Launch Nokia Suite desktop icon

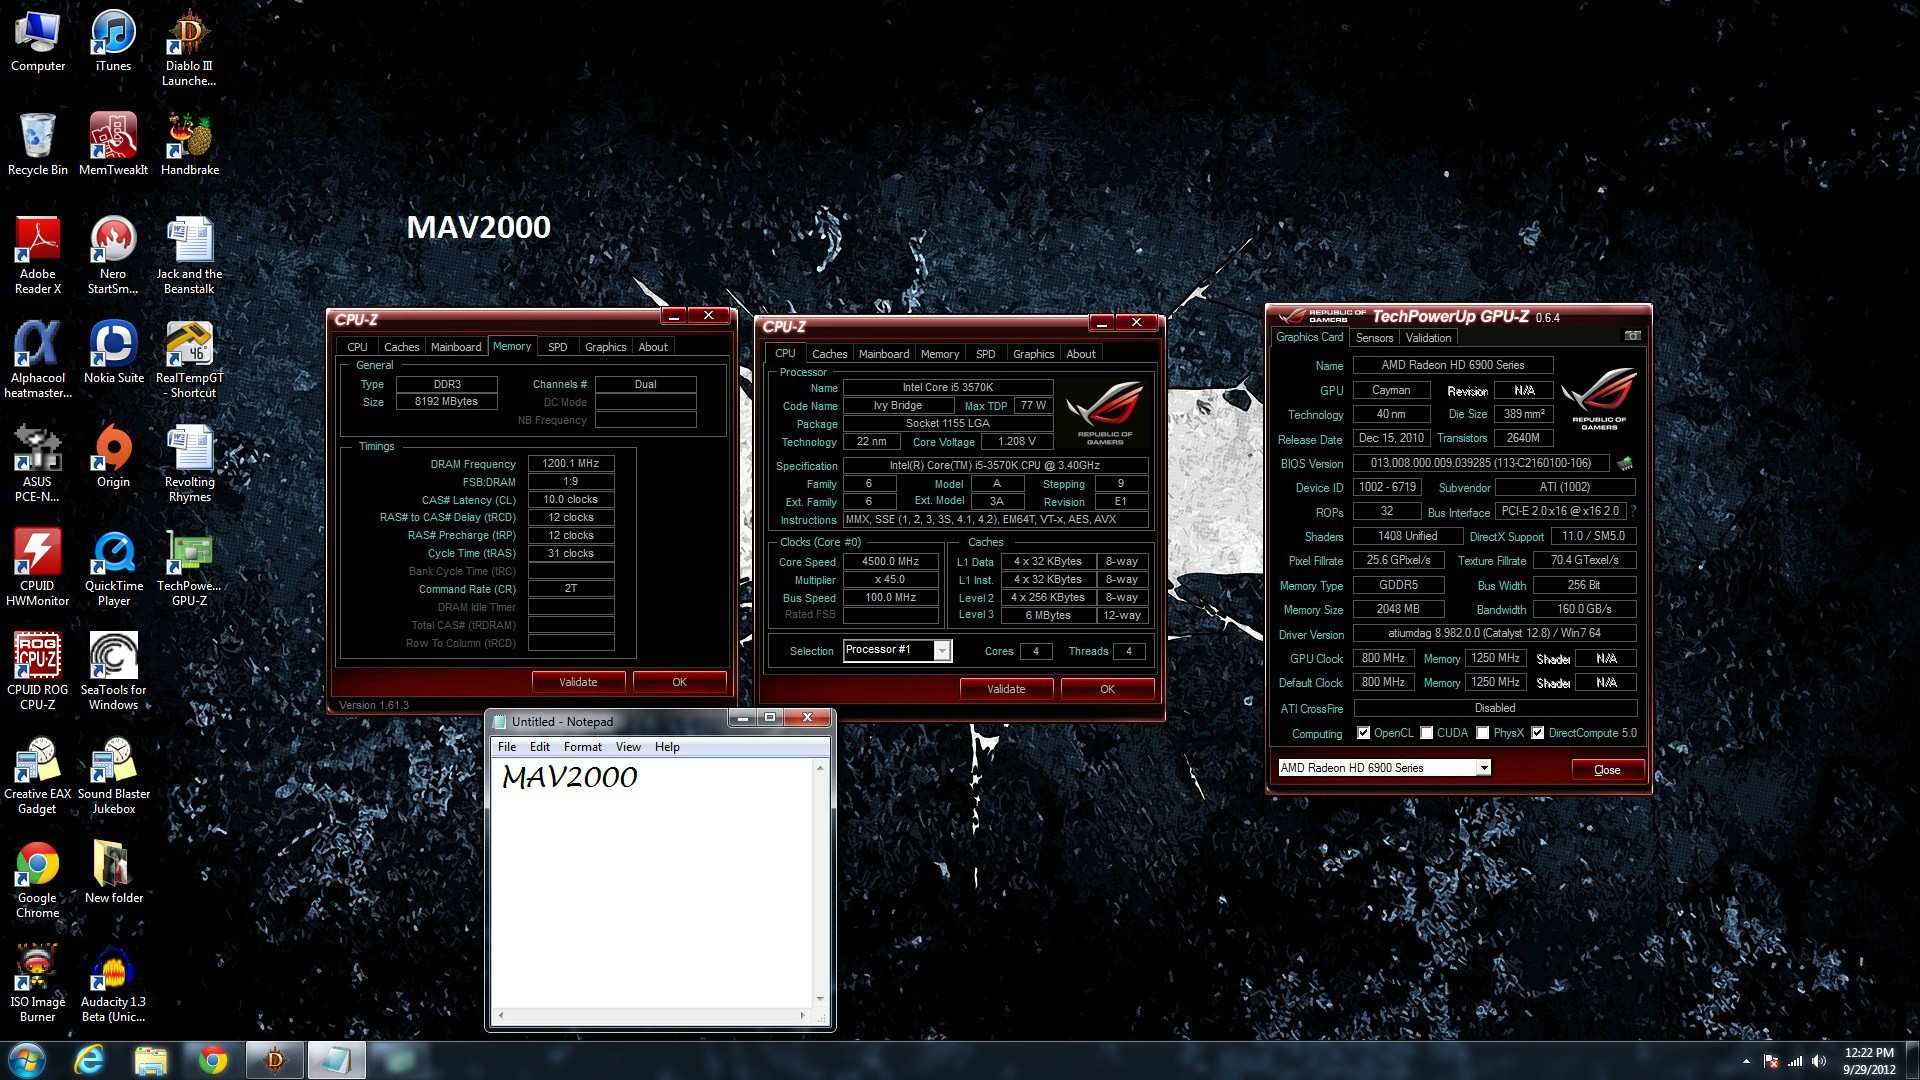113,352
